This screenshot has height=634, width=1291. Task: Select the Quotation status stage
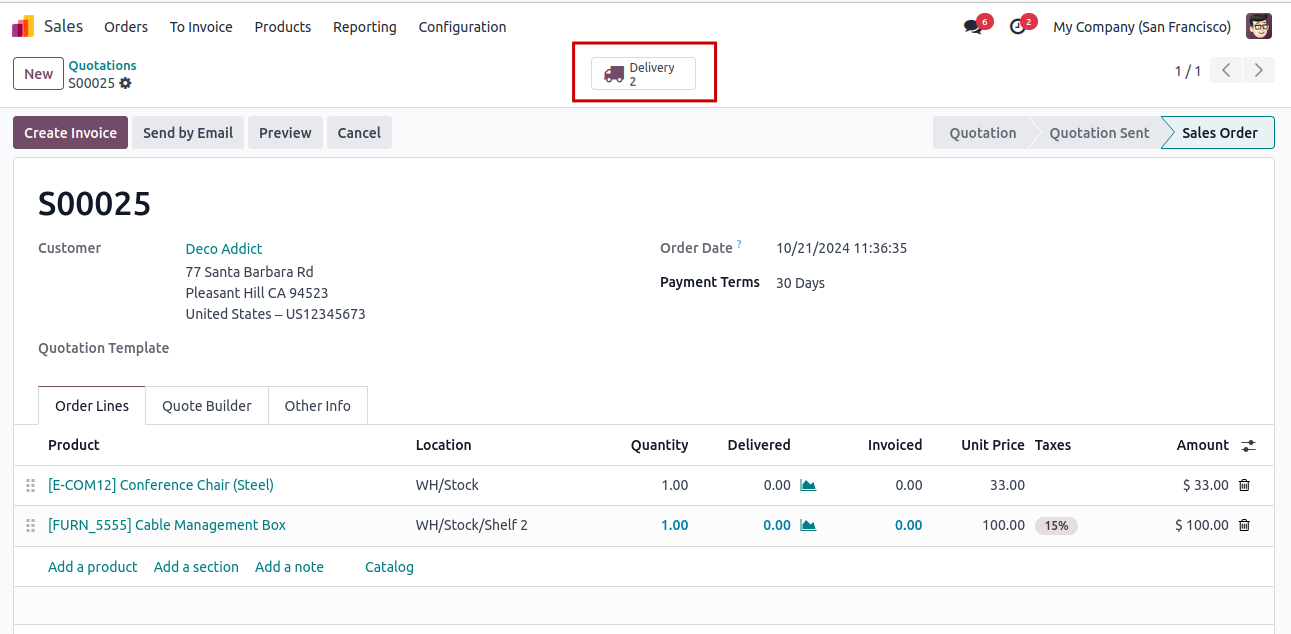[982, 133]
